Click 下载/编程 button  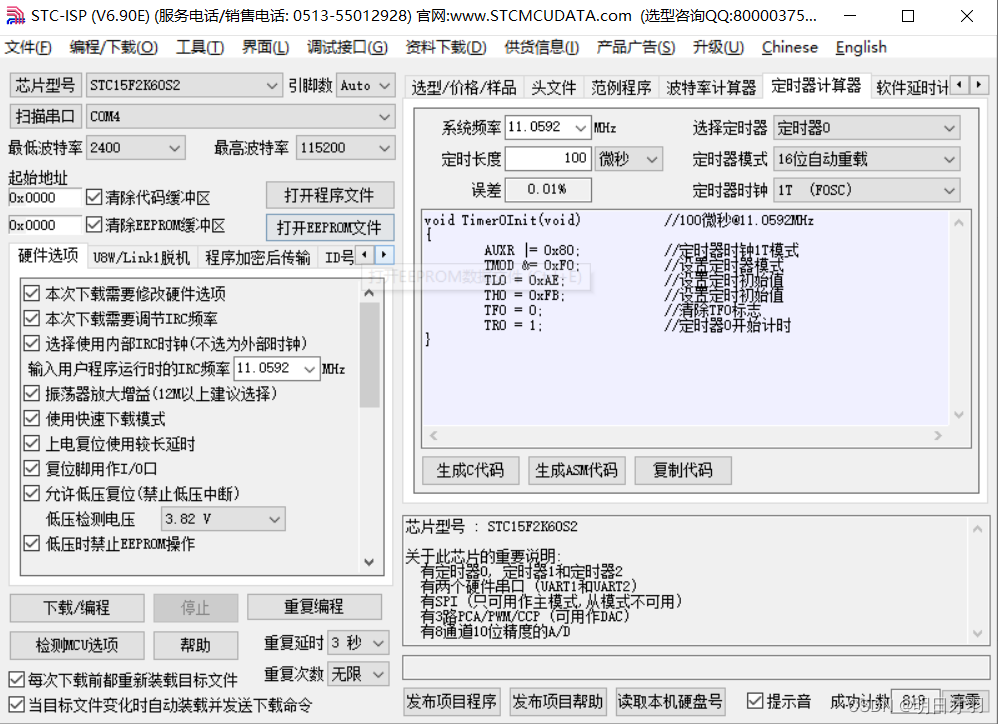77,608
